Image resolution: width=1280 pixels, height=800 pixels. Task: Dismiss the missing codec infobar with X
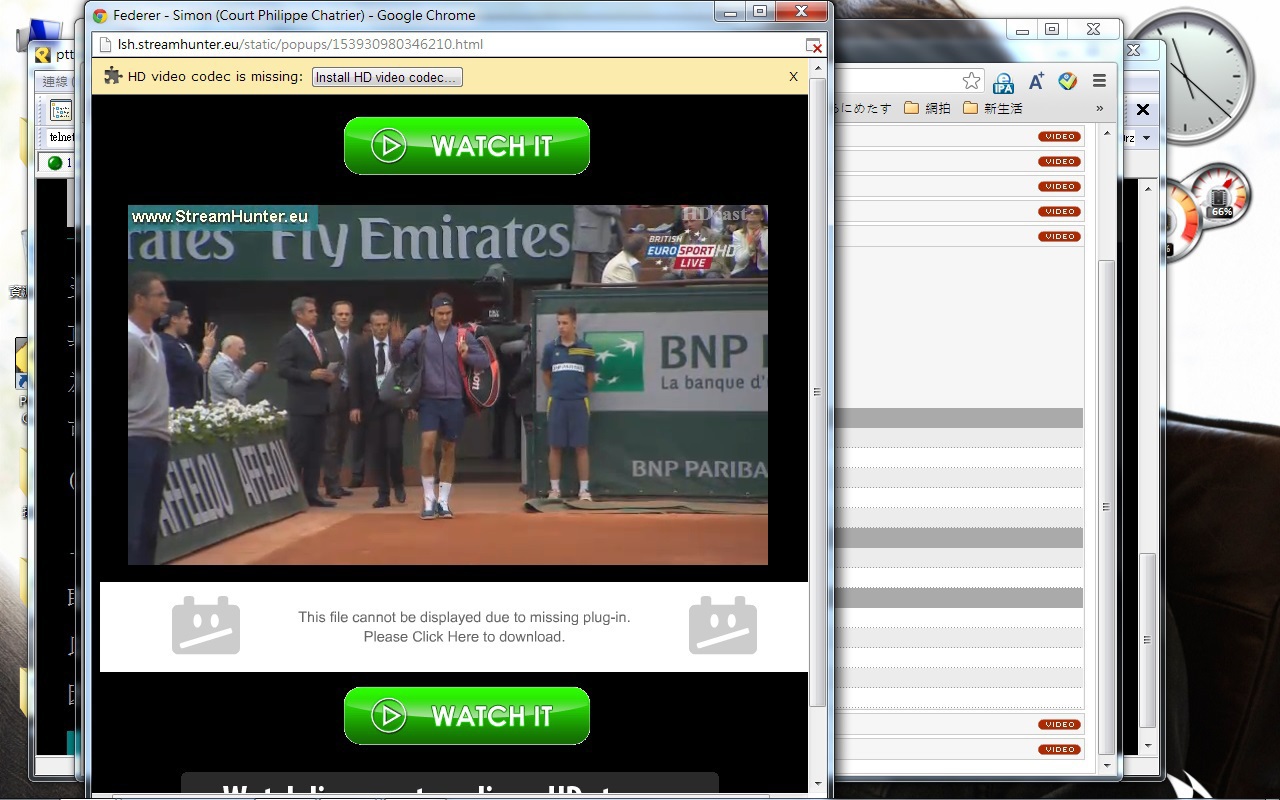(x=793, y=77)
